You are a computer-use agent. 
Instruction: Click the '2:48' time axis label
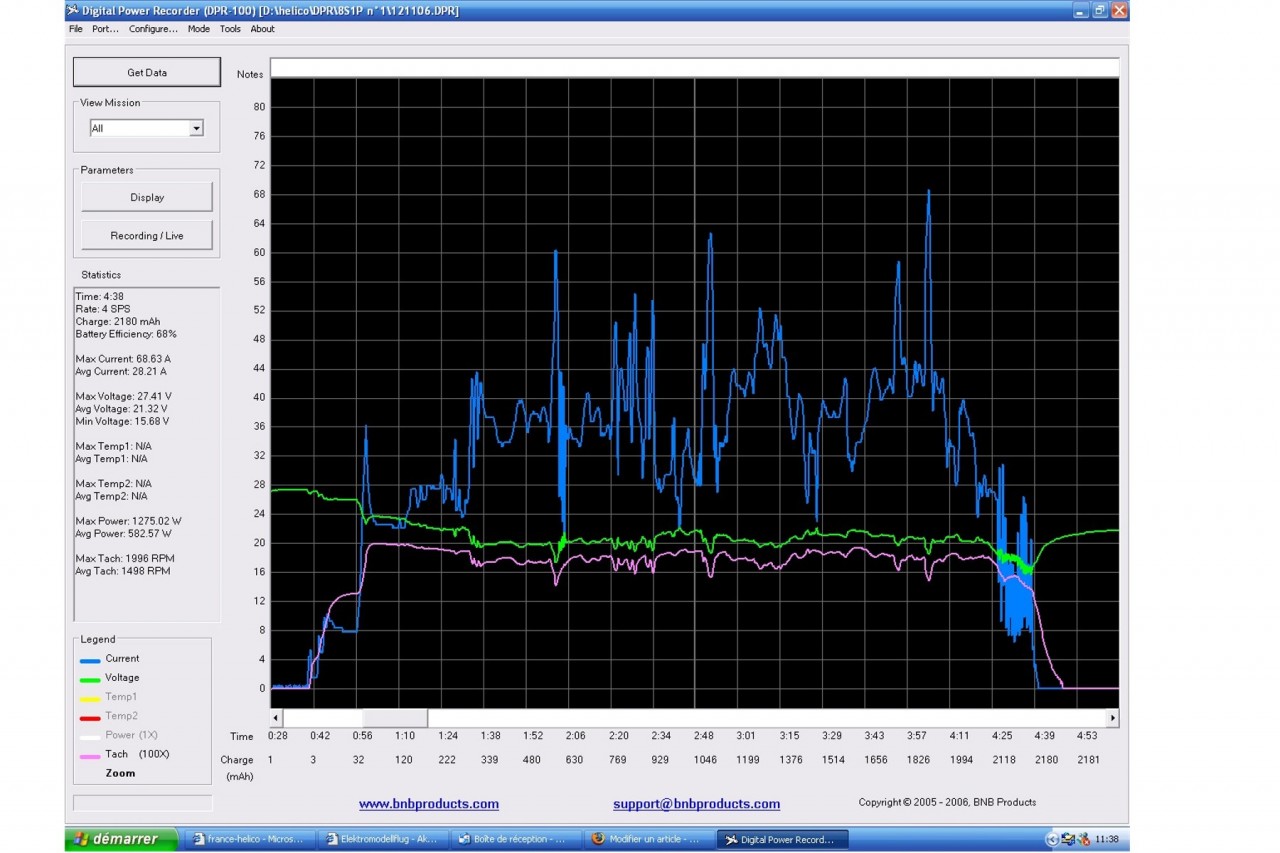tap(704, 736)
